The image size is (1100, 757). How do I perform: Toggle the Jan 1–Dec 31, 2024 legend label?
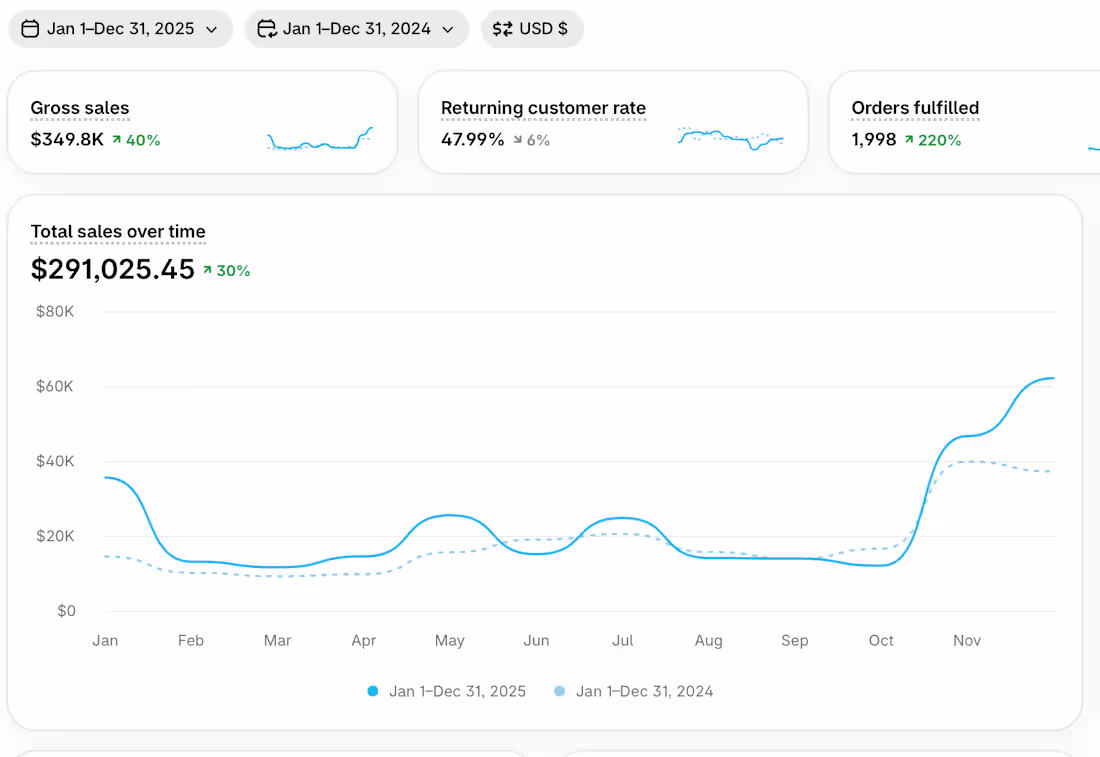(x=644, y=691)
